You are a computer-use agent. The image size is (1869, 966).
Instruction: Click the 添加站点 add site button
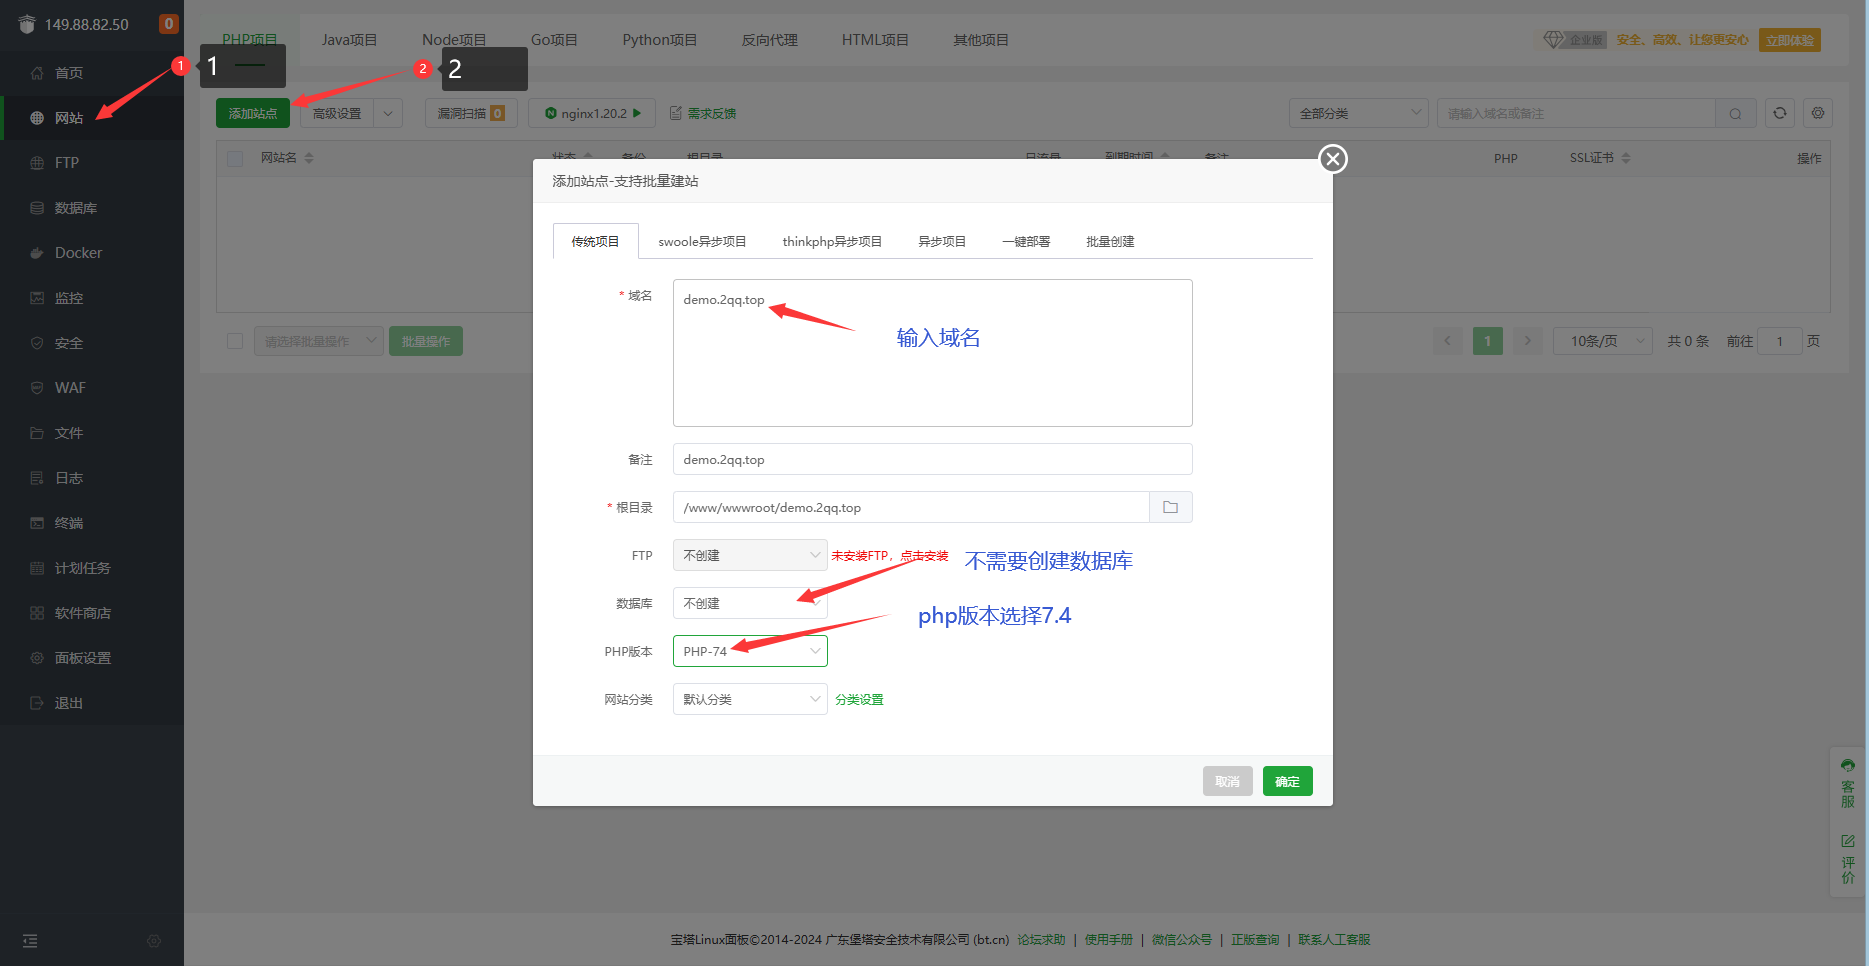pyautogui.click(x=253, y=113)
